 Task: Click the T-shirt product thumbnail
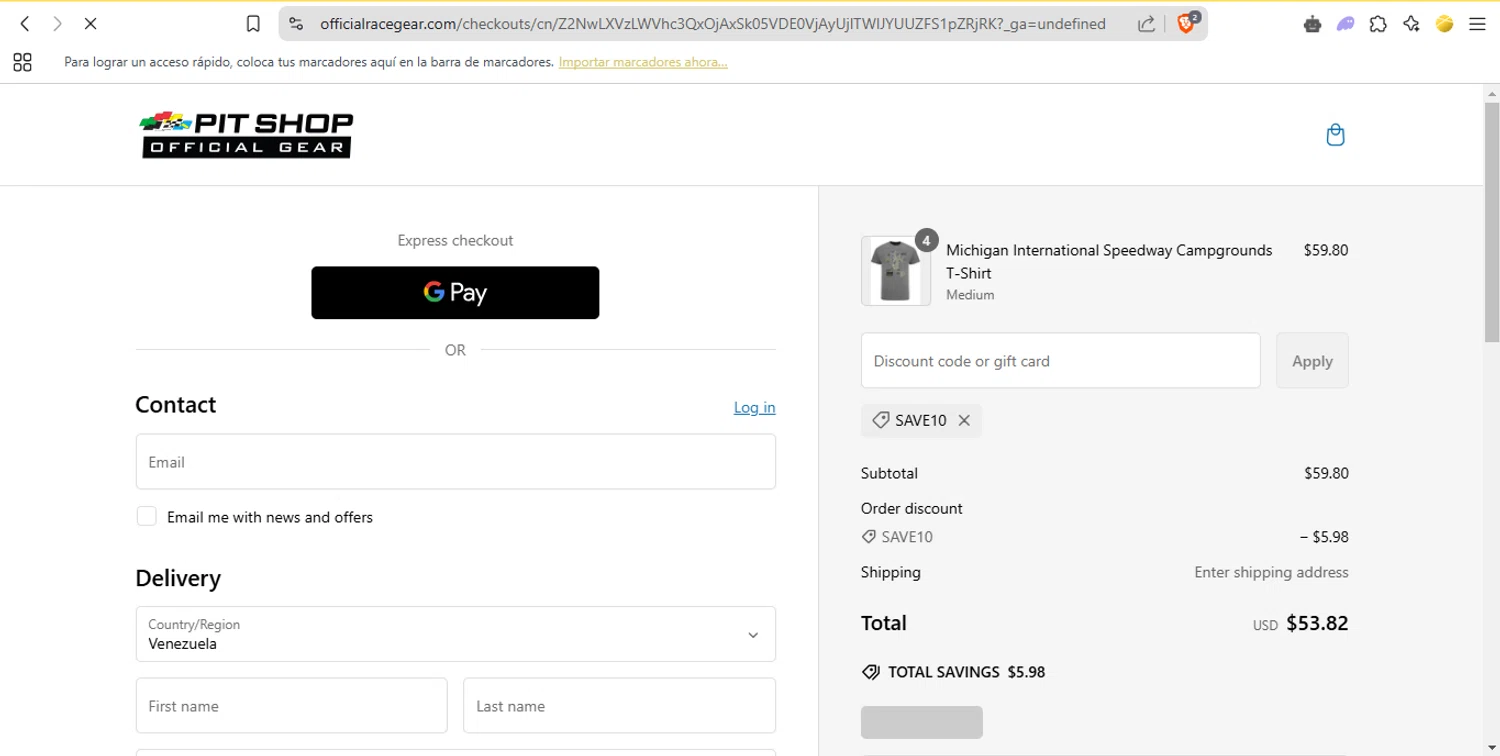tap(895, 271)
